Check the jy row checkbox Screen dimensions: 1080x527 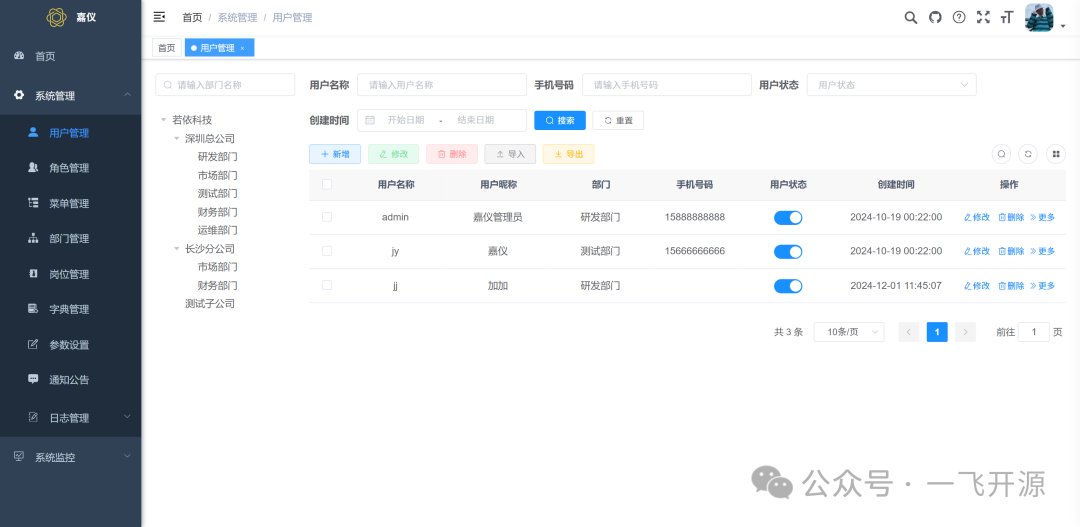(326, 251)
